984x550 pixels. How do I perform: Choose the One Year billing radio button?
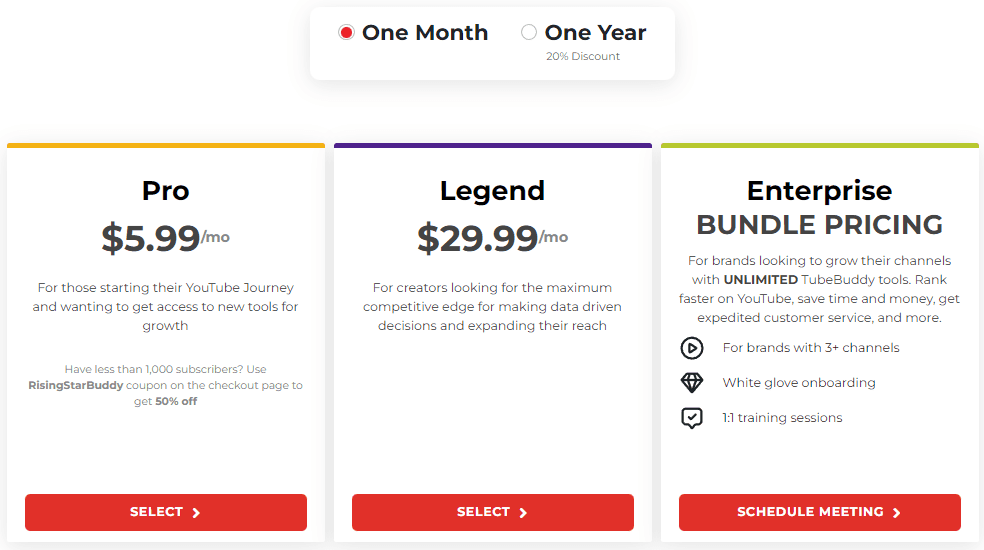[x=529, y=32]
